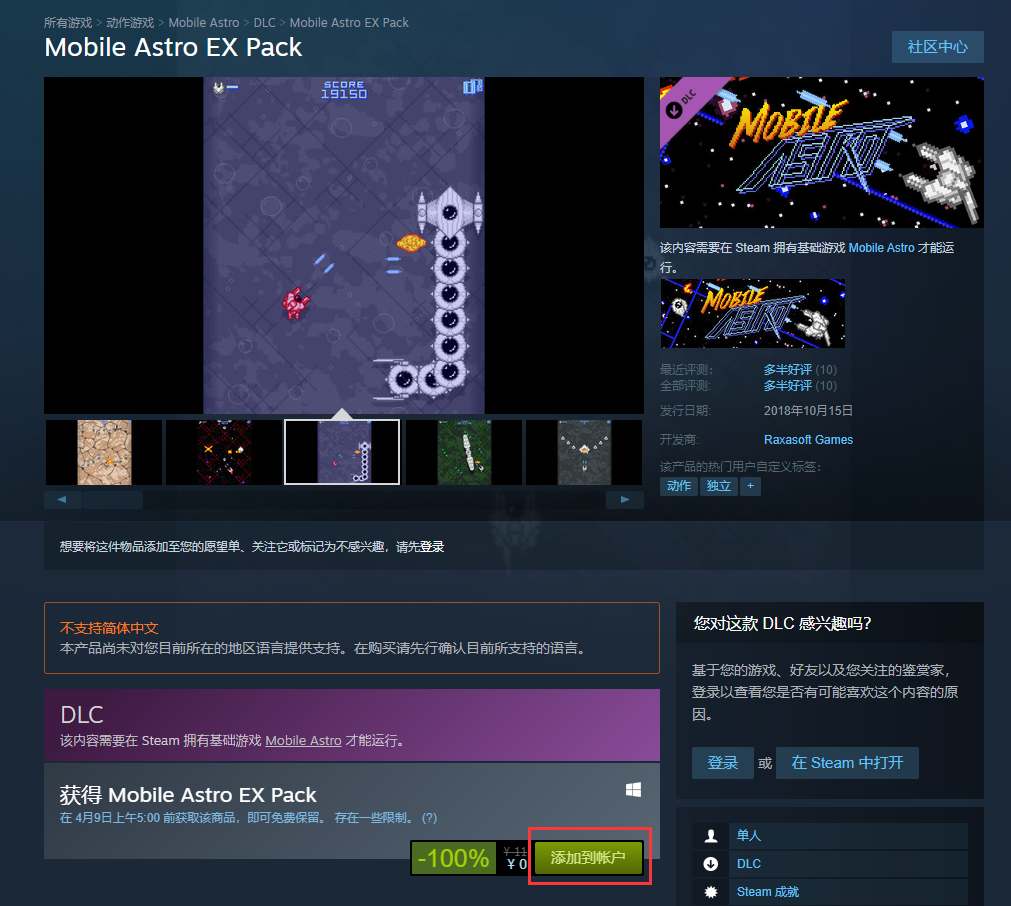Viewport: 1011px width, 906px height.
Task: Click the Windows platform icon
Action: click(x=633, y=790)
